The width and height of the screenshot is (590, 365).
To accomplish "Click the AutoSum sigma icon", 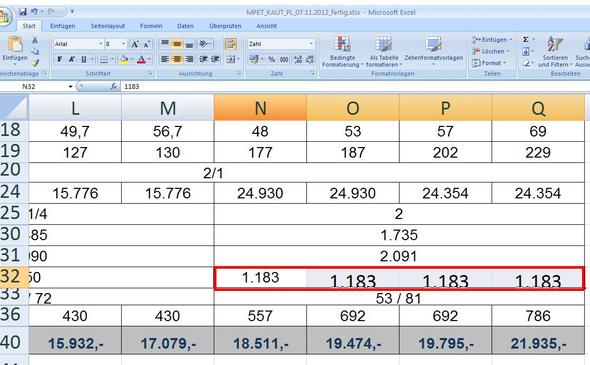I will pyautogui.click(x=526, y=40).
